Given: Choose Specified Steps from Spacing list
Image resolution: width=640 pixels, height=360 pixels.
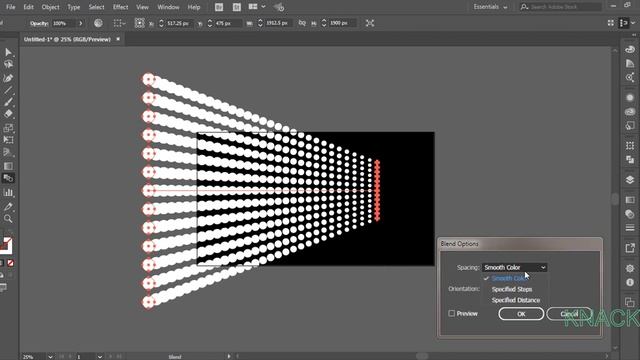Looking at the screenshot, I should click(x=512, y=289).
